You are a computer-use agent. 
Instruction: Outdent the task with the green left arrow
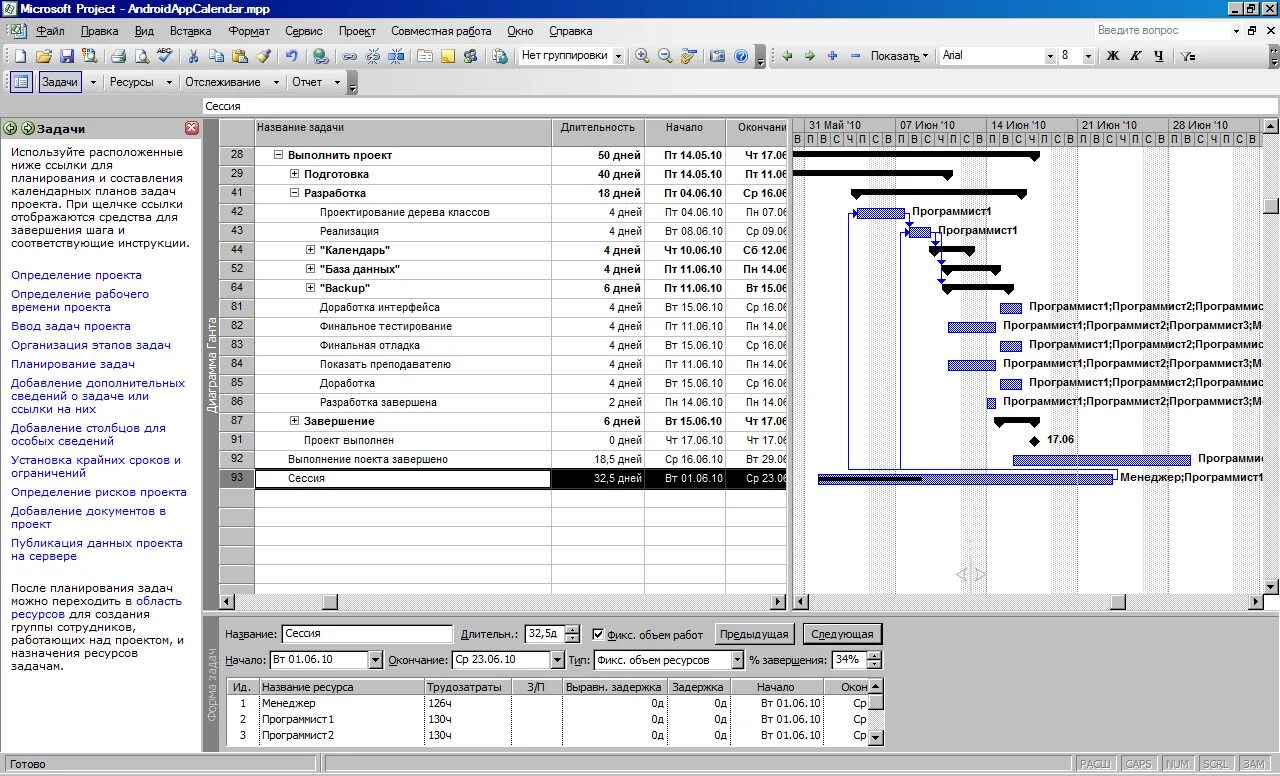787,56
